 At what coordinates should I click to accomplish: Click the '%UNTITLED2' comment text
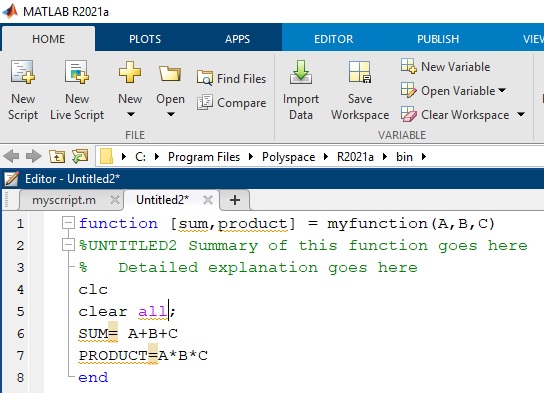pos(128,245)
